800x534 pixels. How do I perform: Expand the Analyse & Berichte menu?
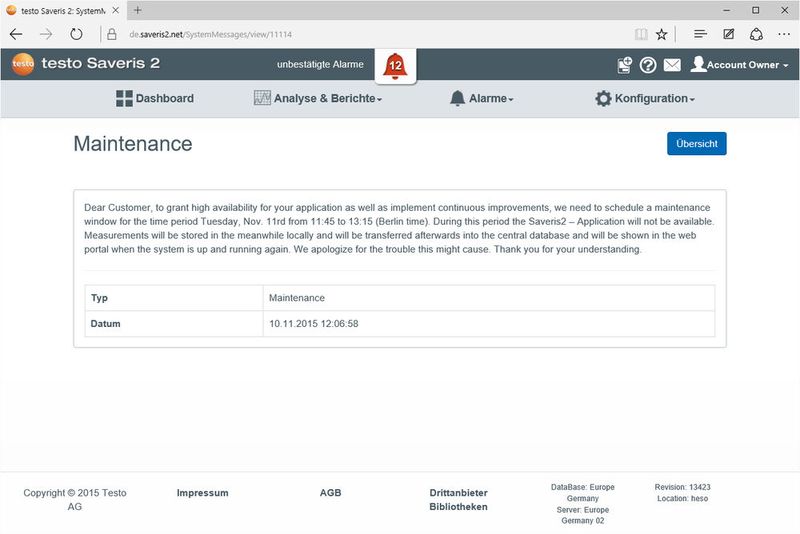(x=318, y=98)
